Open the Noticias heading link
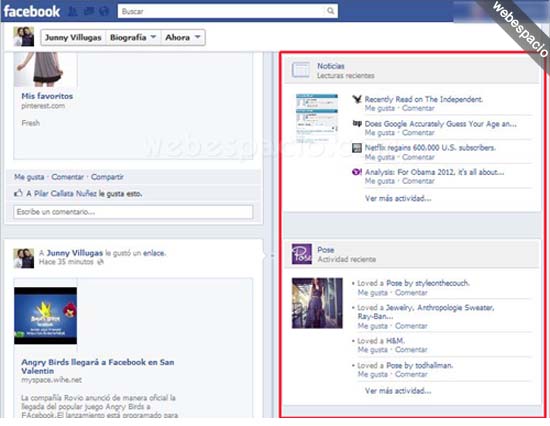 (x=331, y=66)
